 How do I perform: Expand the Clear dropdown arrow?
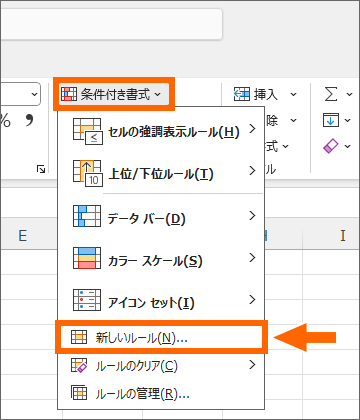(348, 146)
